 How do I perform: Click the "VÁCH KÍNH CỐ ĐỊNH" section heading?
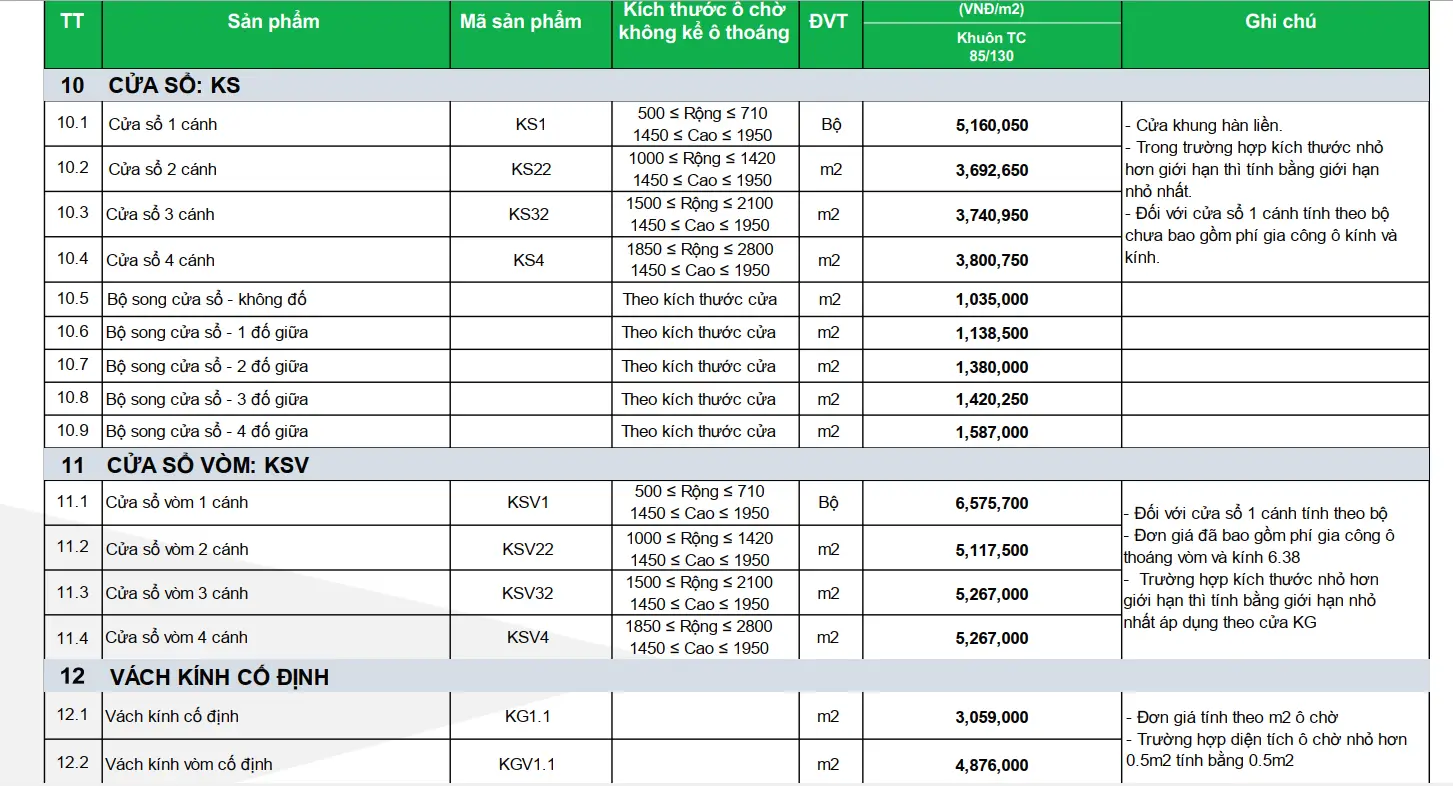pyautogui.click(x=219, y=677)
